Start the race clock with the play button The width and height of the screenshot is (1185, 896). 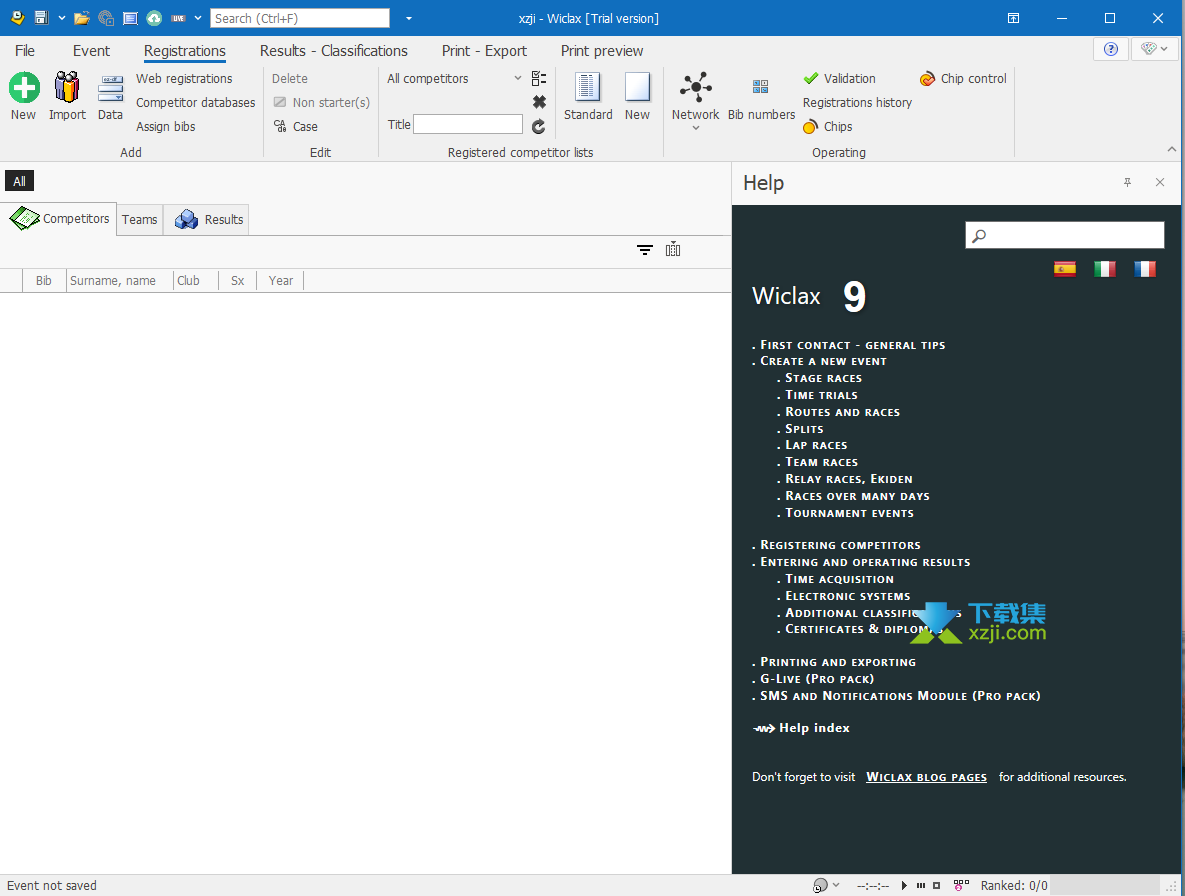[x=905, y=885]
